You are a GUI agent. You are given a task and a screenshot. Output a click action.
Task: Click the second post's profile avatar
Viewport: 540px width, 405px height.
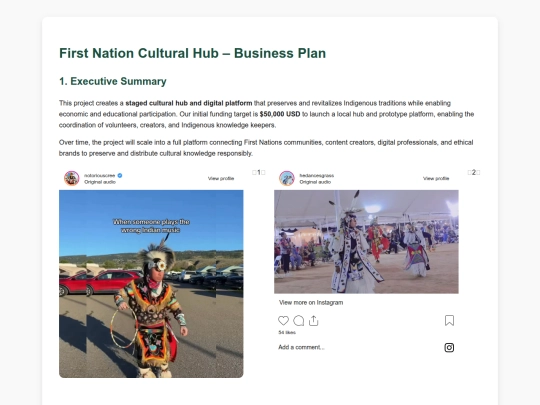pyautogui.click(x=287, y=178)
